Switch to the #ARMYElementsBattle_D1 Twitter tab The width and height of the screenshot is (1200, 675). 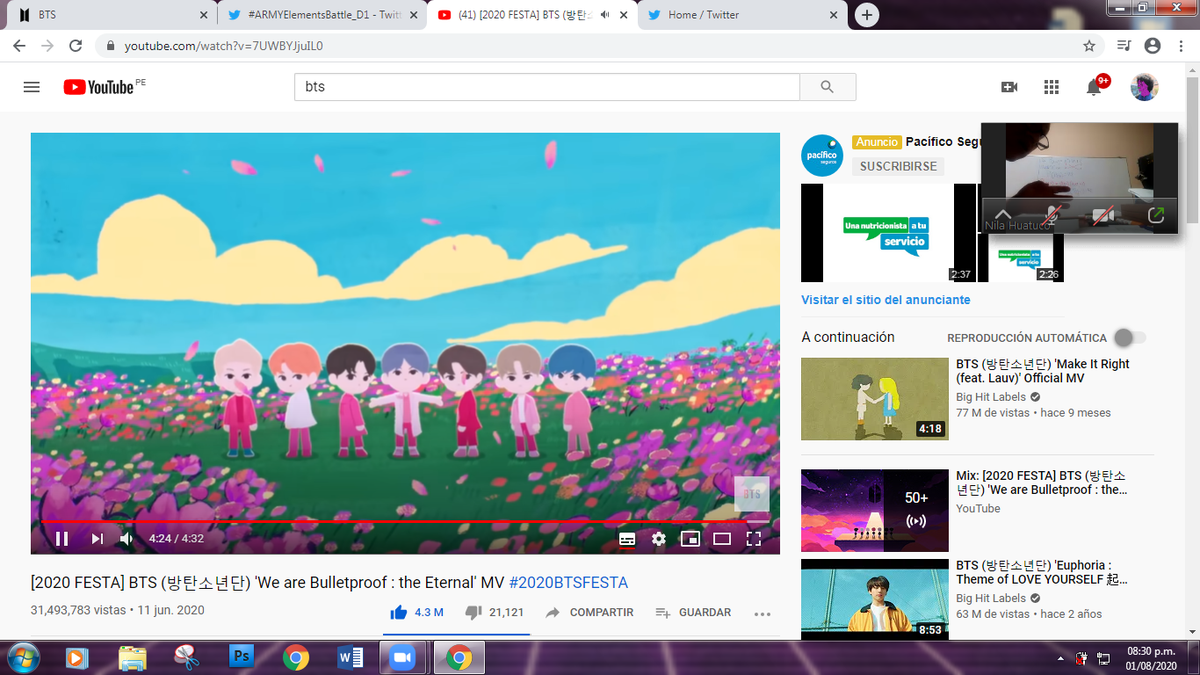pos(321,15)
